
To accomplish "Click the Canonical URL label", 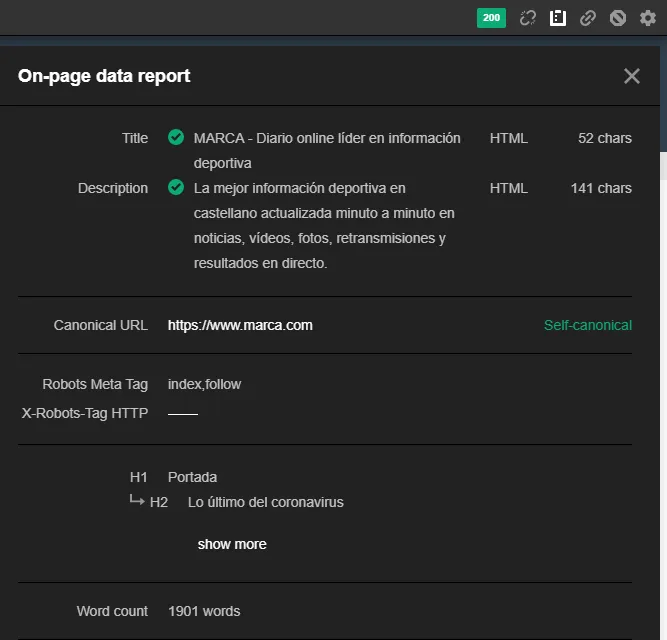I will coord(100,325).
